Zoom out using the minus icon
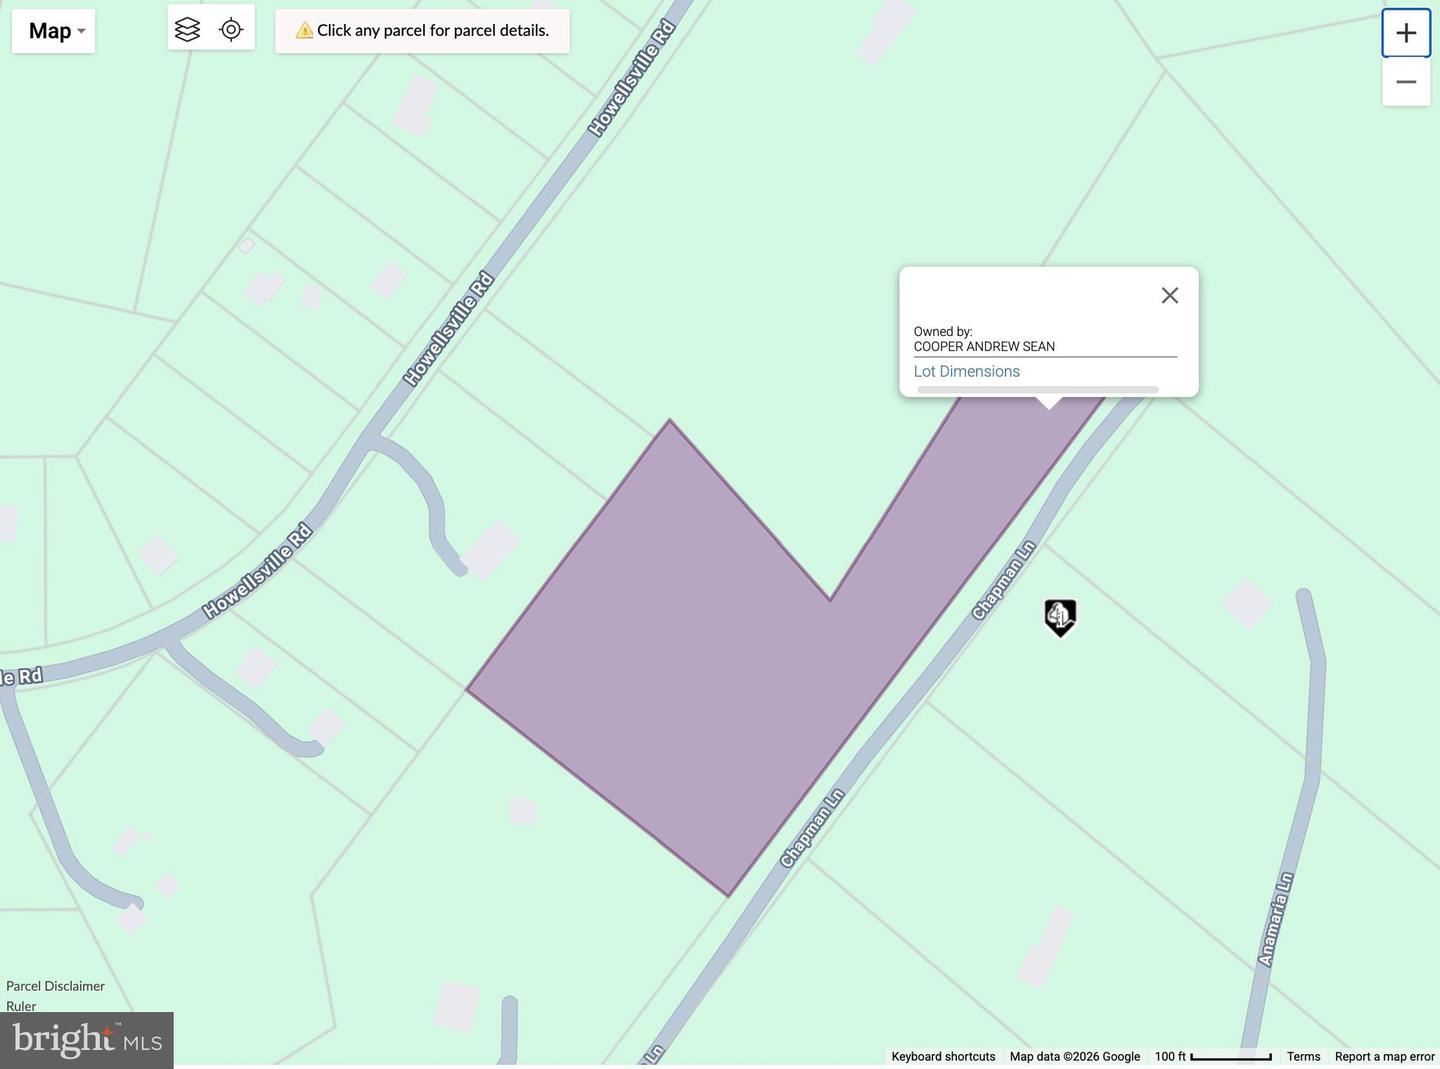Viewport: 1440px width, 1069px height. pyautogui.click(x=1405, y=81)
